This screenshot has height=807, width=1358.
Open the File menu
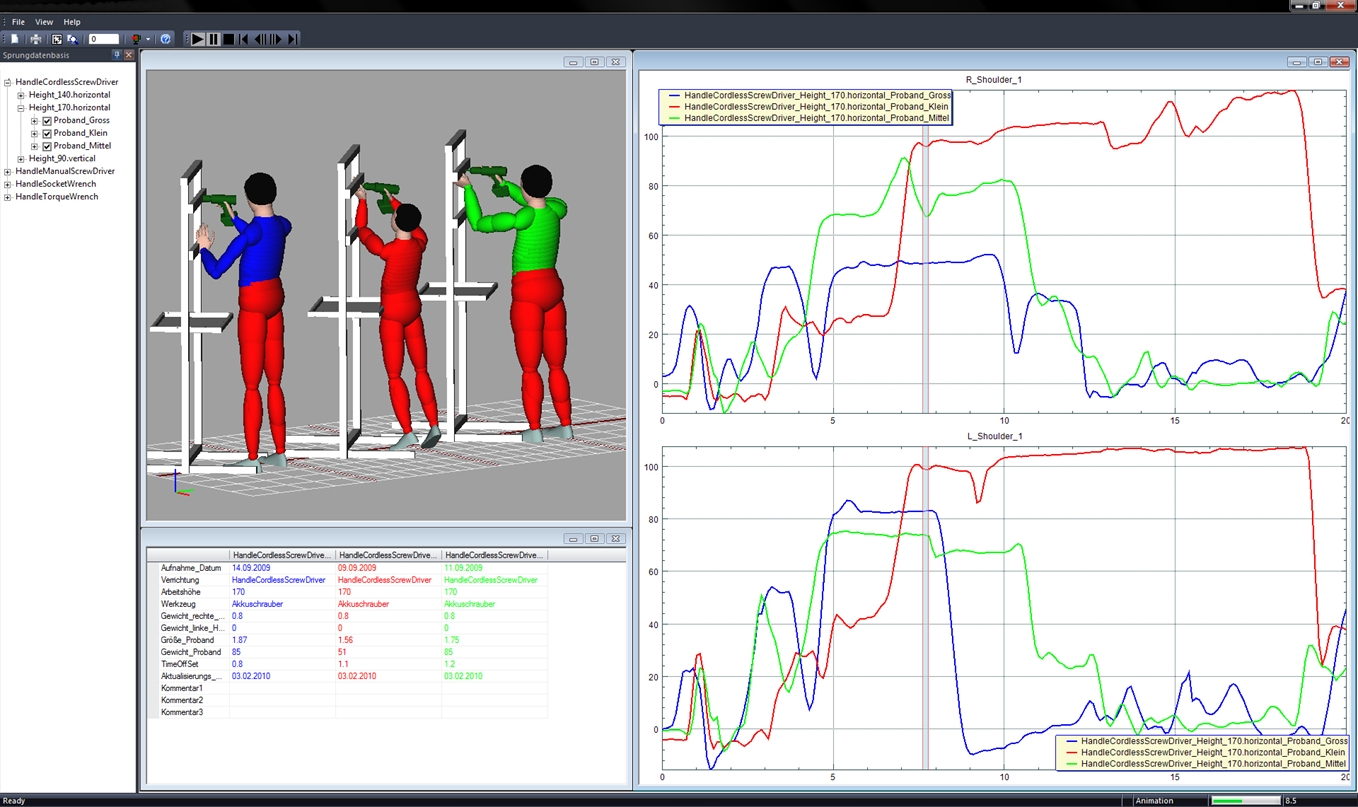point(18,22)
